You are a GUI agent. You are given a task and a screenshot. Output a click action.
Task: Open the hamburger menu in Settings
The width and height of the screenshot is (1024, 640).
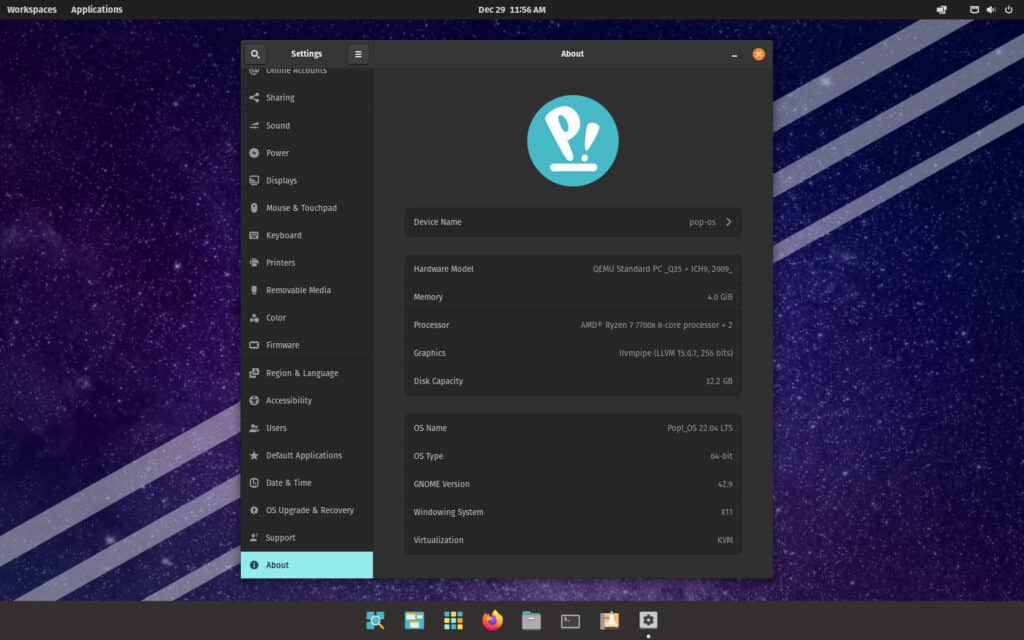357,53
